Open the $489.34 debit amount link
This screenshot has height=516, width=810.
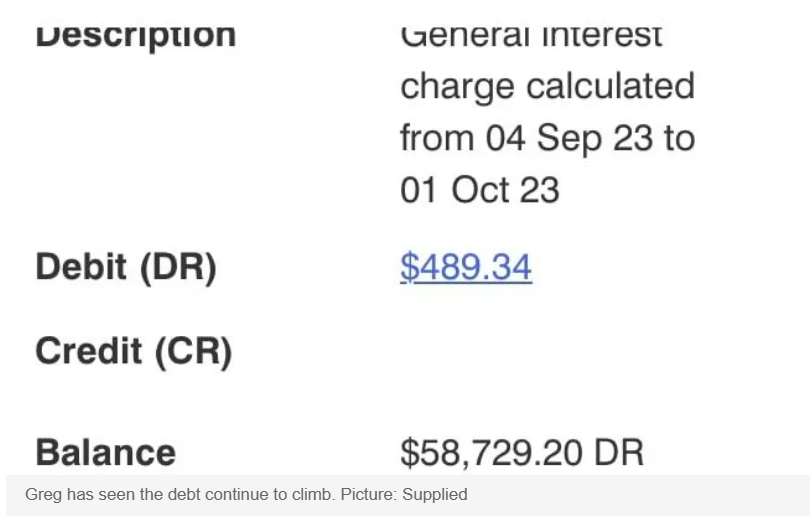465,267
